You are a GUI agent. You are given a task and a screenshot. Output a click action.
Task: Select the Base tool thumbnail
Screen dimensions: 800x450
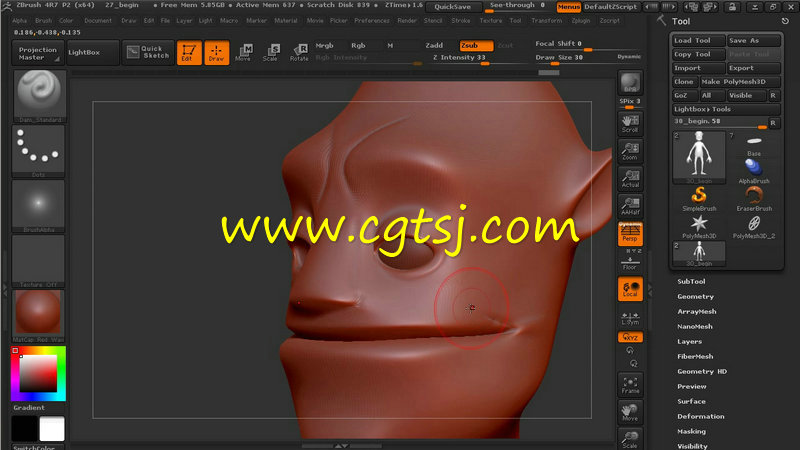(x=754, y=144)
